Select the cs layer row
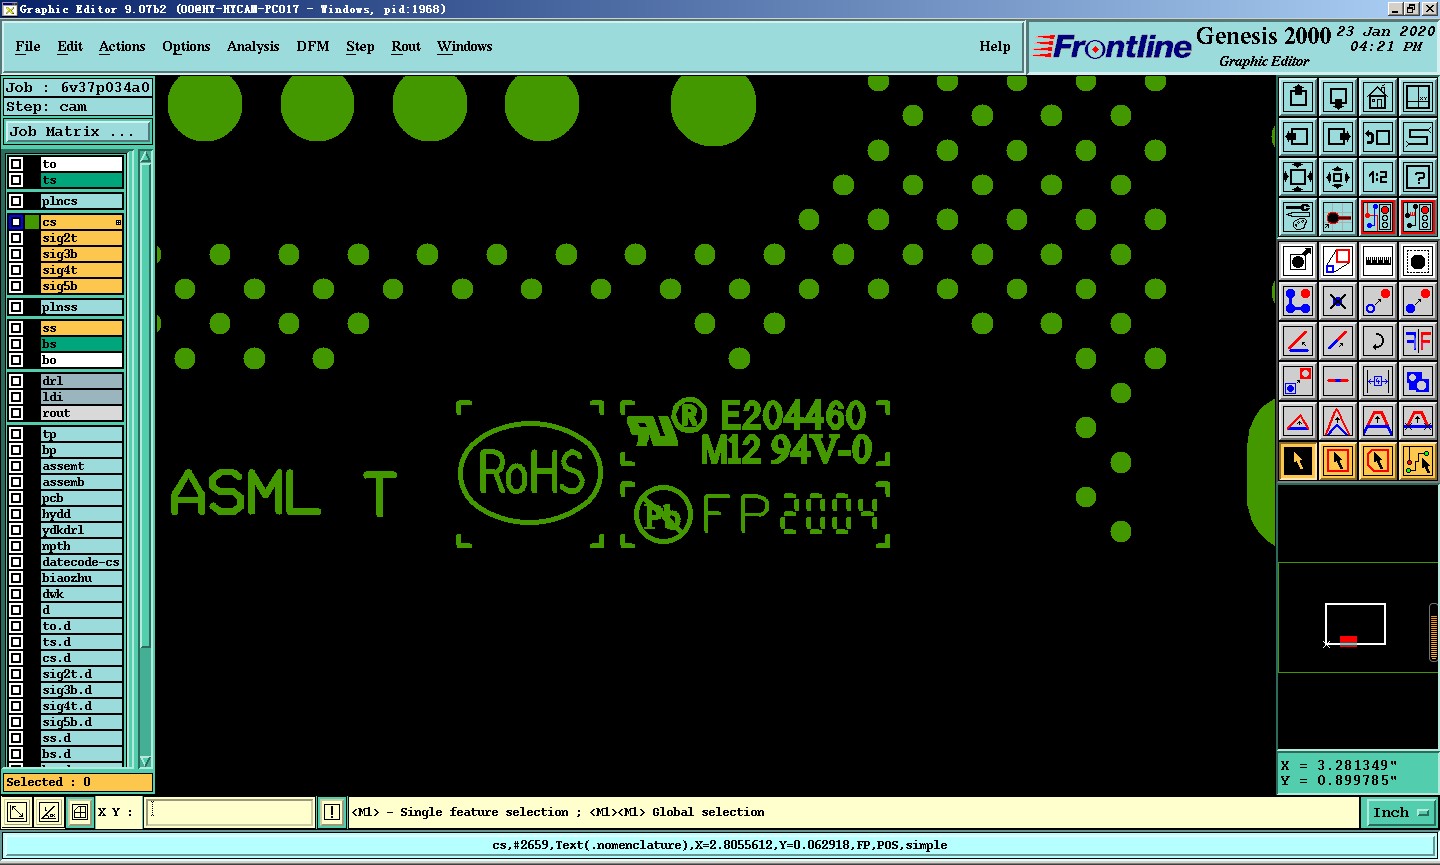 [81, 222]
